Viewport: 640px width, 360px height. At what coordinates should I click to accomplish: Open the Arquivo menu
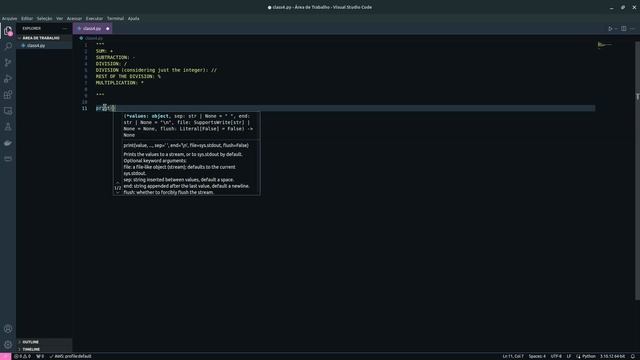pyautogui.click(x=9, y=18)
